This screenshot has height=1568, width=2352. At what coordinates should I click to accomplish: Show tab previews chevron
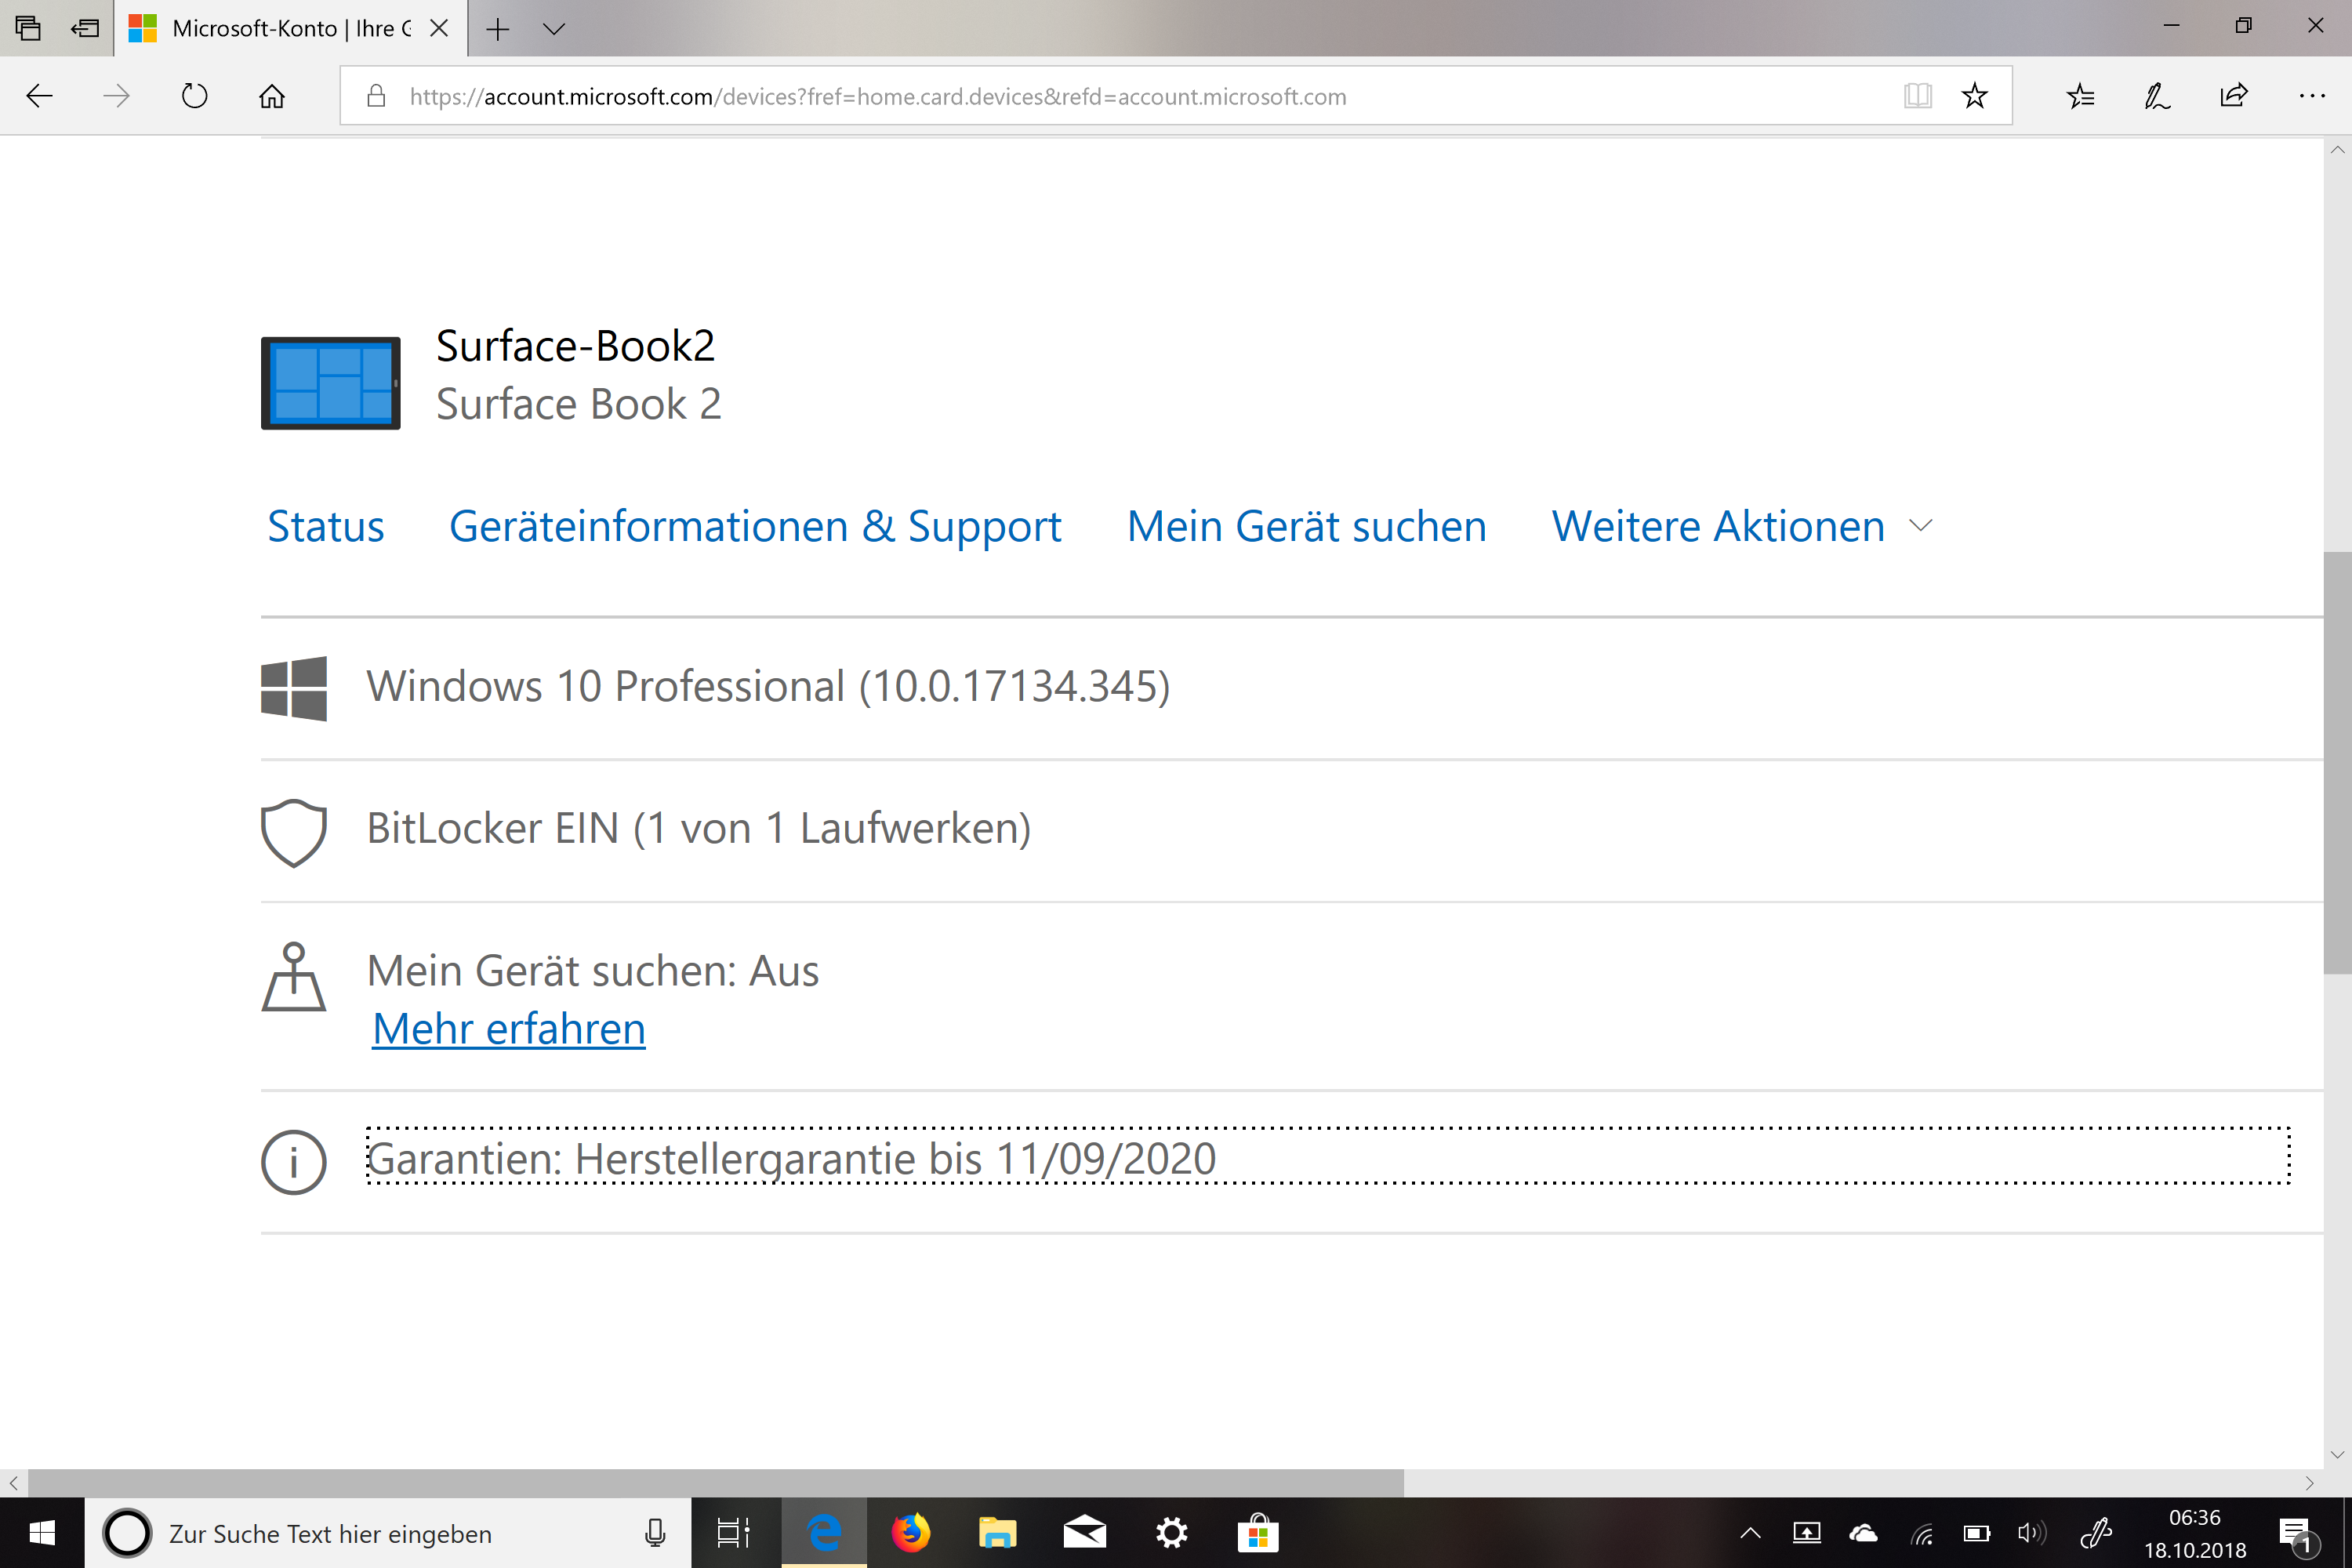click(x=553, y=29)
